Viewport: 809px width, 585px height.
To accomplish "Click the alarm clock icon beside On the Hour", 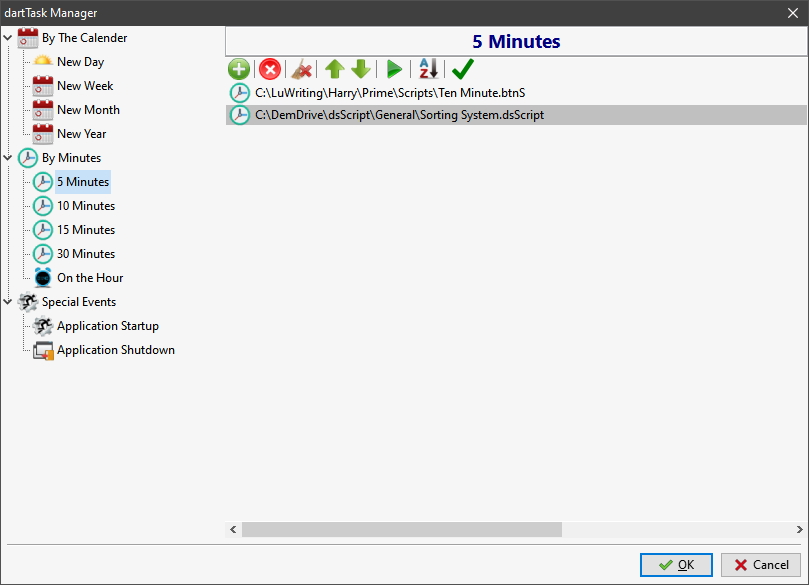I will click(x=43, y=278).
